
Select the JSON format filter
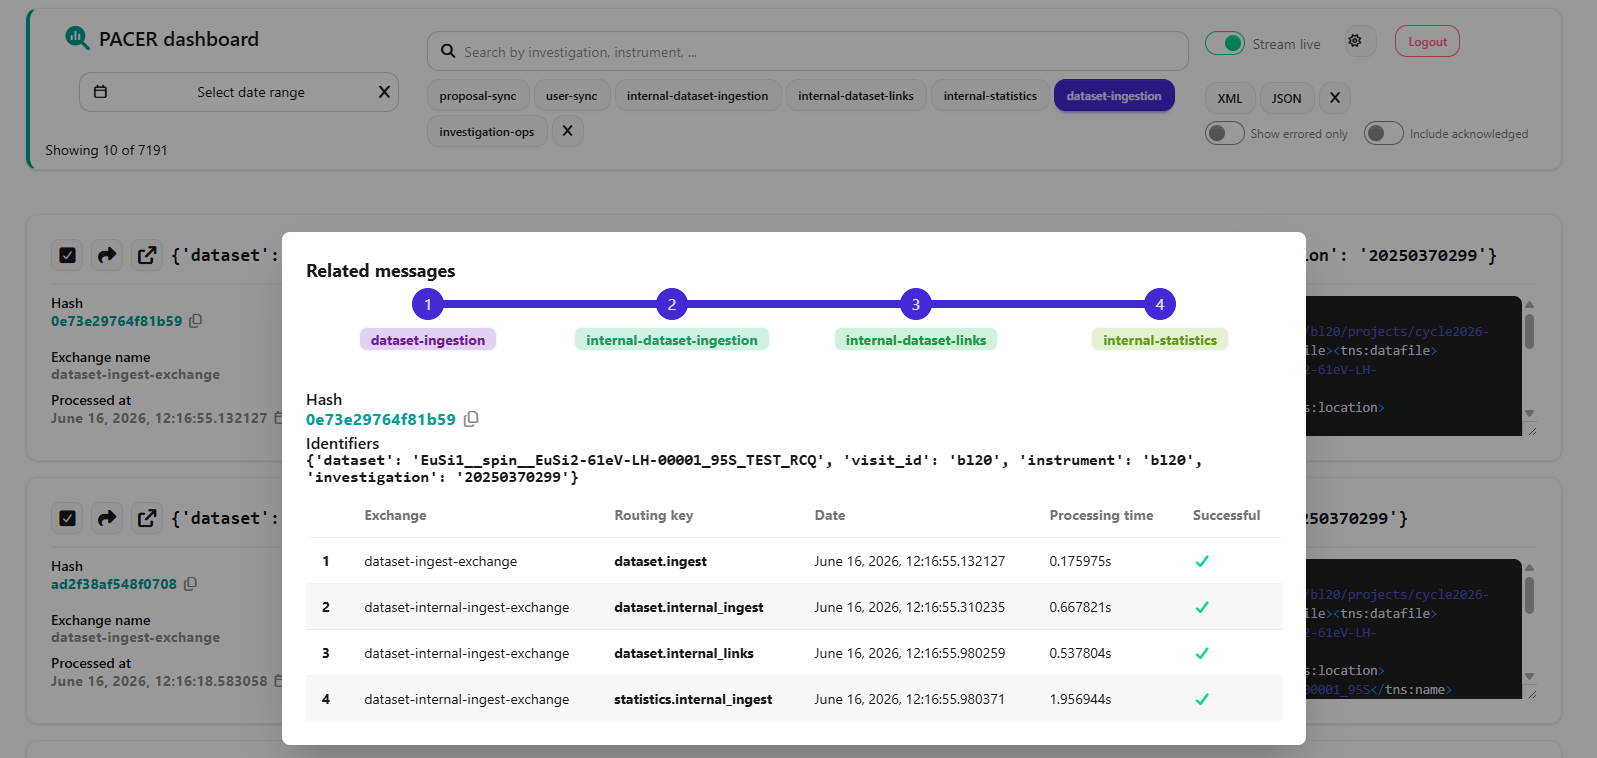click(1287, 98)
